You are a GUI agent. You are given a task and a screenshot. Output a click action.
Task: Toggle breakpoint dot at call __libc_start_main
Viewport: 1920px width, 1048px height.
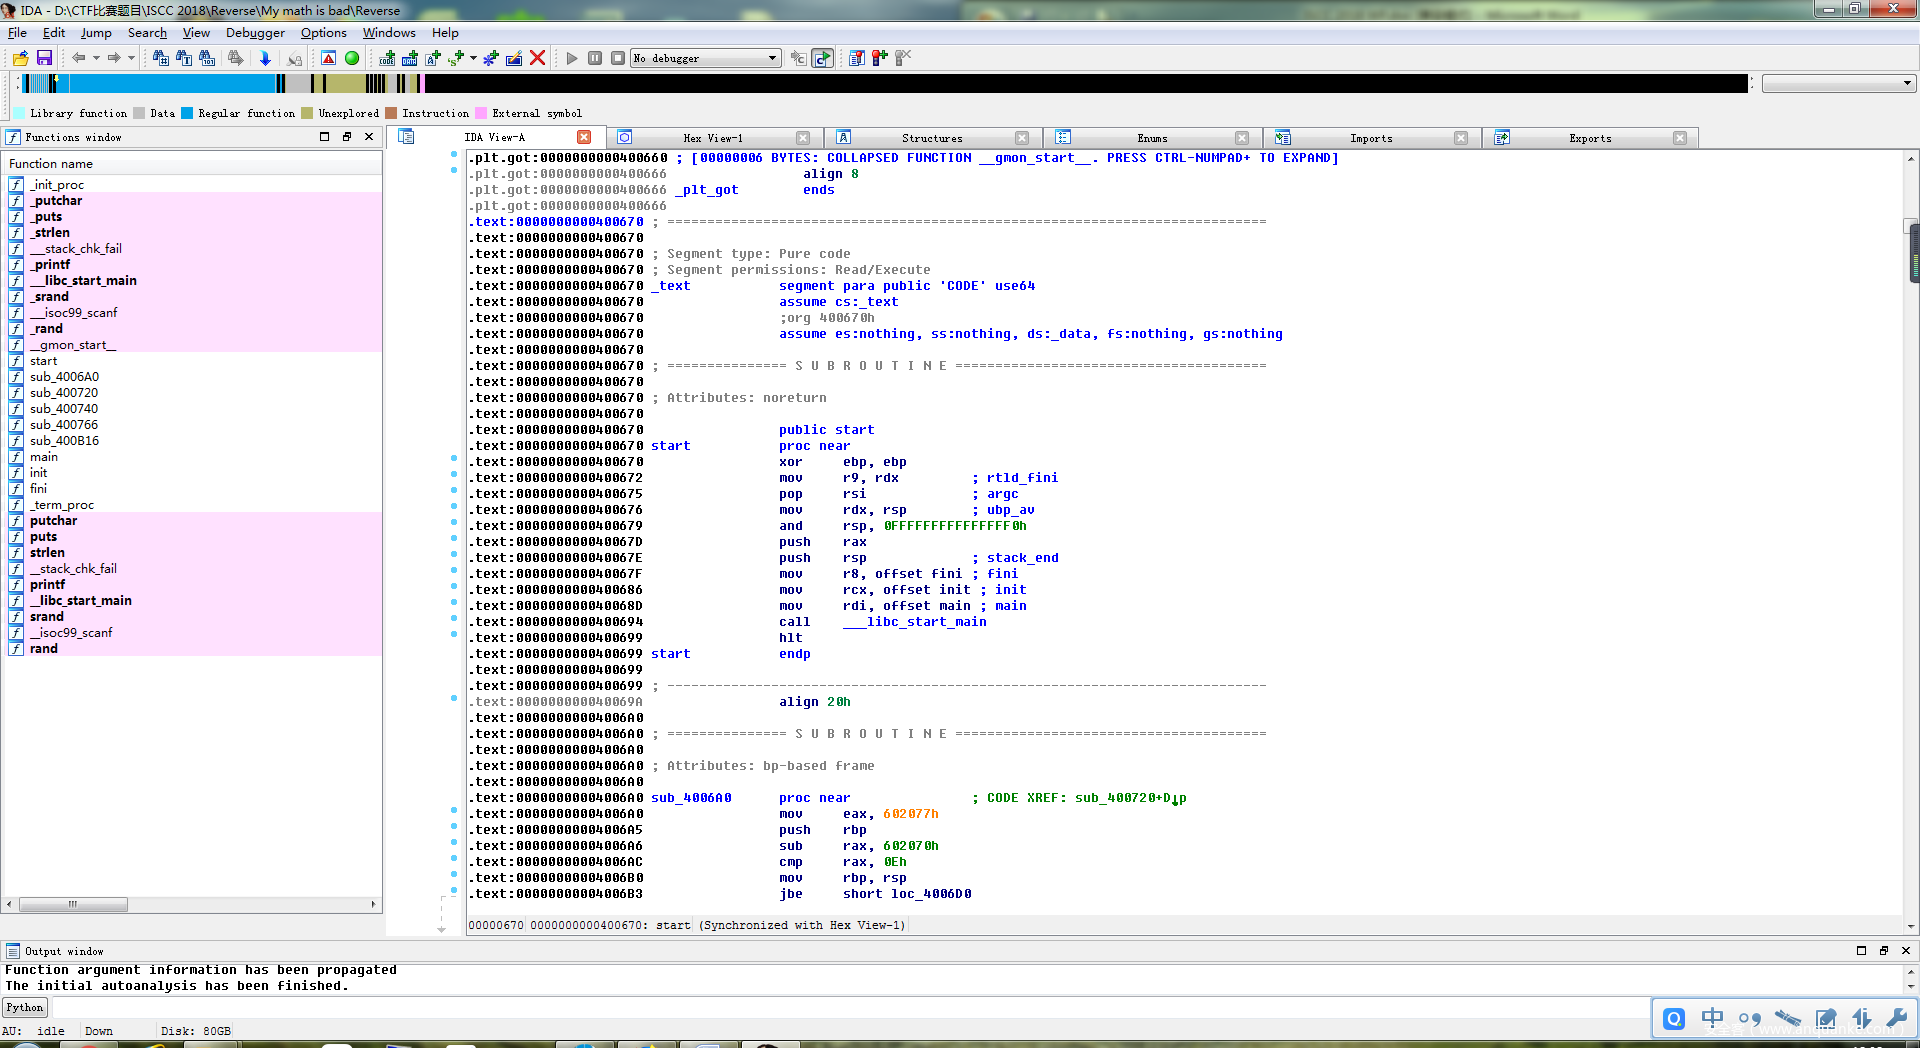(454, 618)
